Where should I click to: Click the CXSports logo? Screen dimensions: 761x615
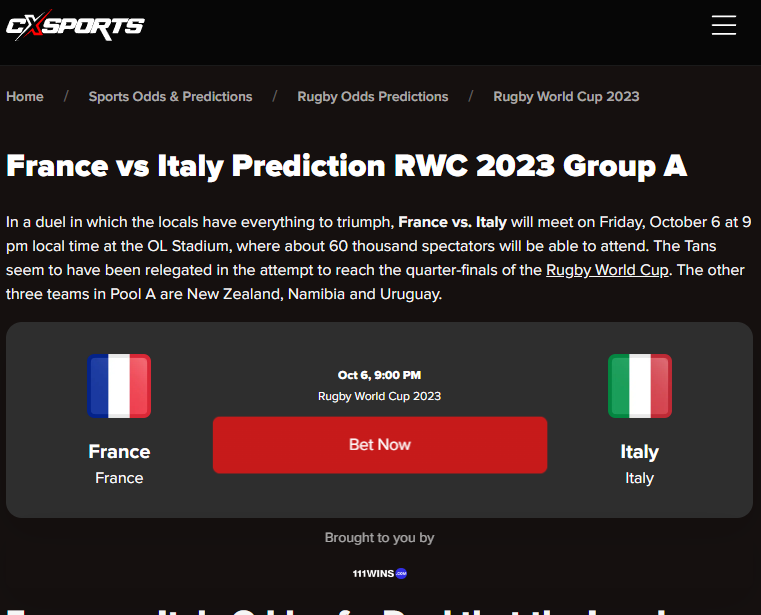(75, 25)
